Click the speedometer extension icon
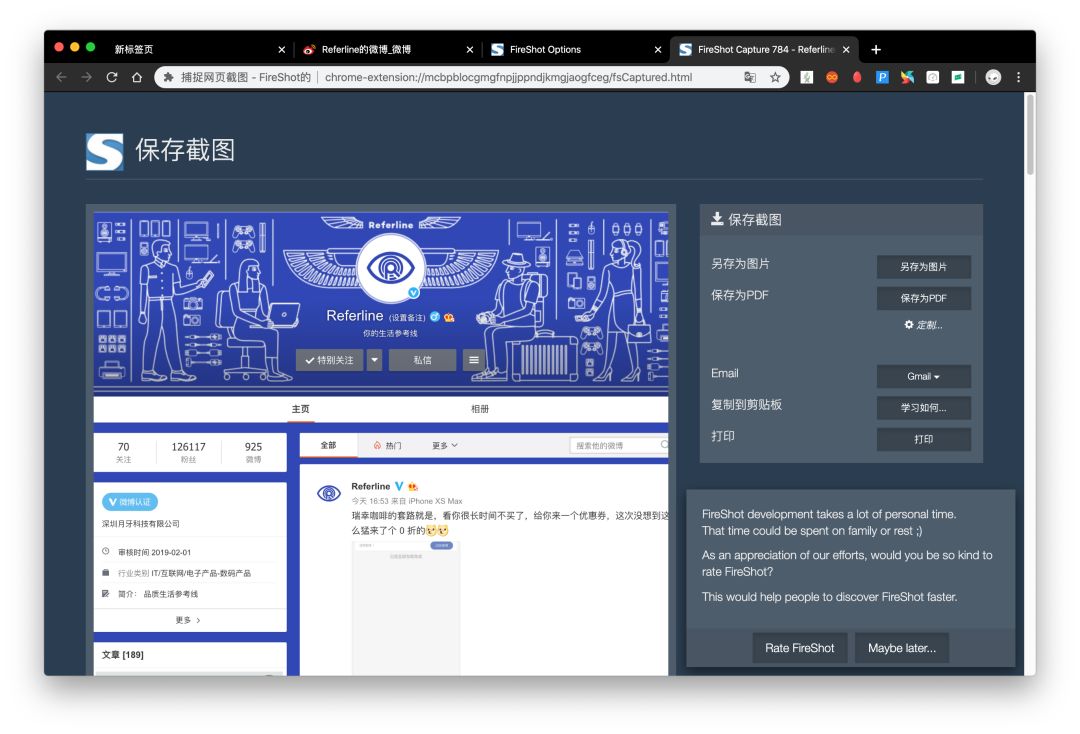This screenshot has height=734, width=1080. click(933, 77)
